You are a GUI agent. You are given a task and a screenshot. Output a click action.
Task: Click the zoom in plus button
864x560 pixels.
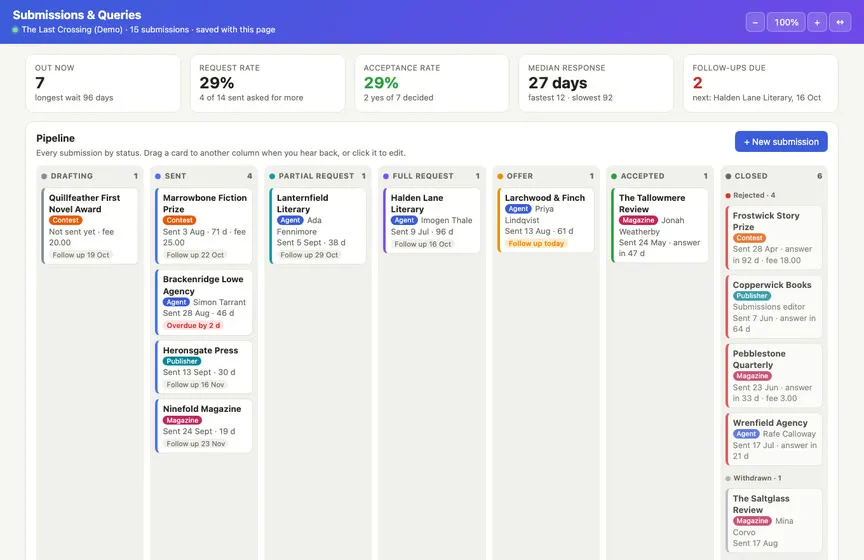[817, 22]
